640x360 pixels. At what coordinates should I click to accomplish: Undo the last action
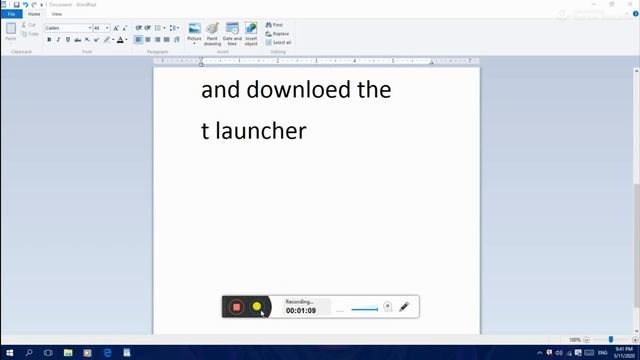(x=25, y=4)
